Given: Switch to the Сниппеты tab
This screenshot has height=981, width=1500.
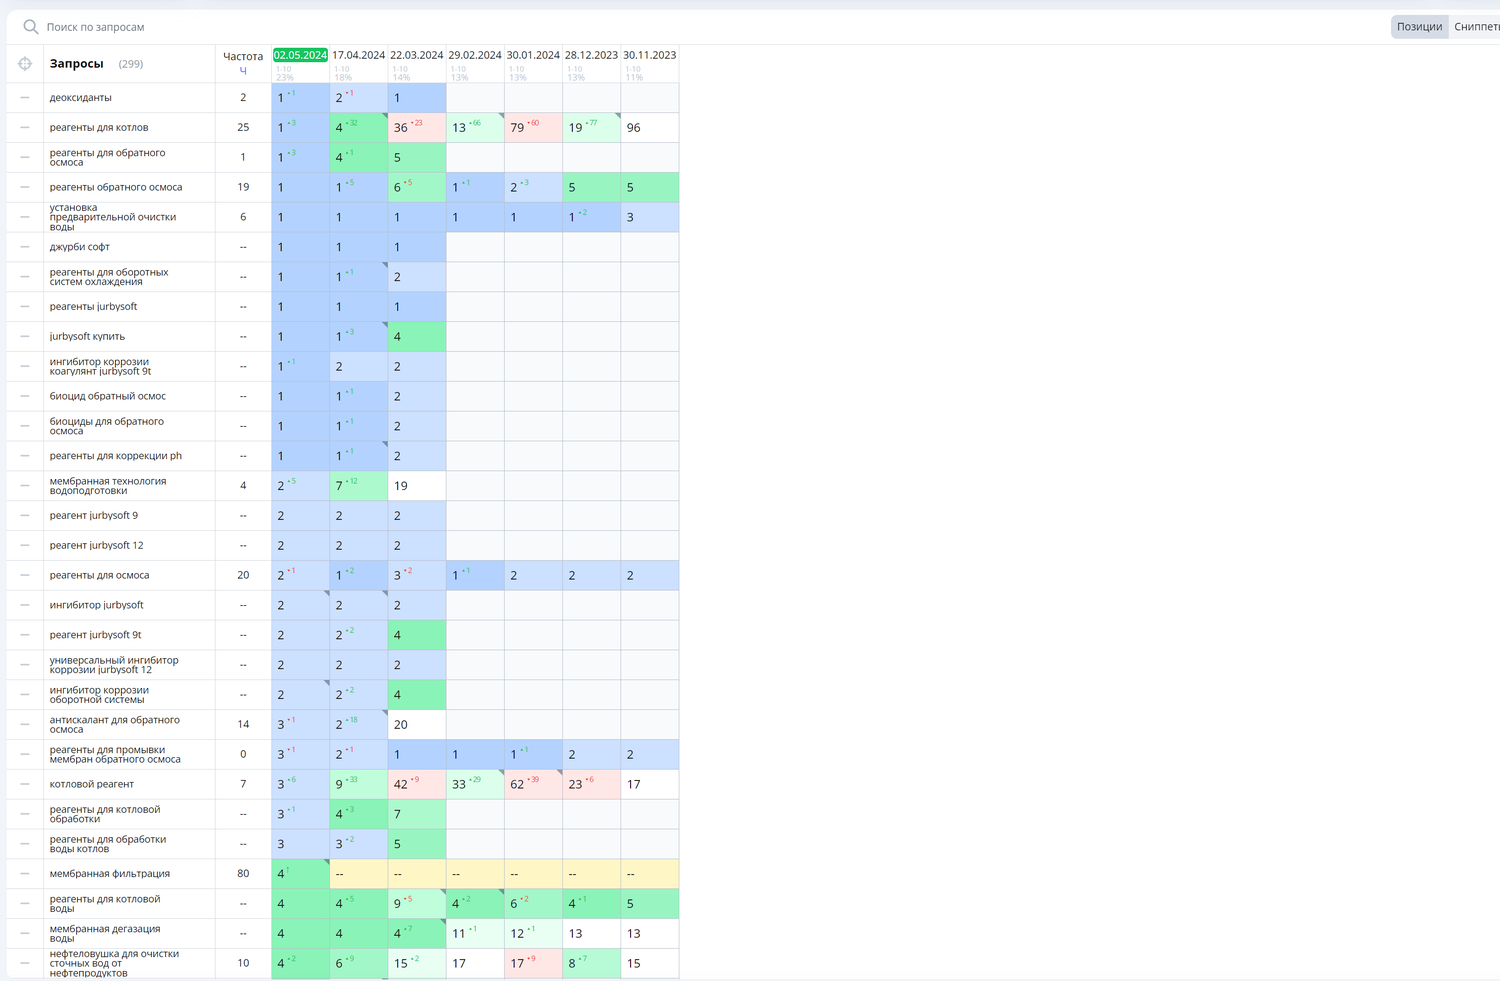Looking at the screenshot, I should pyautogui.click(x=1476, y=27).
